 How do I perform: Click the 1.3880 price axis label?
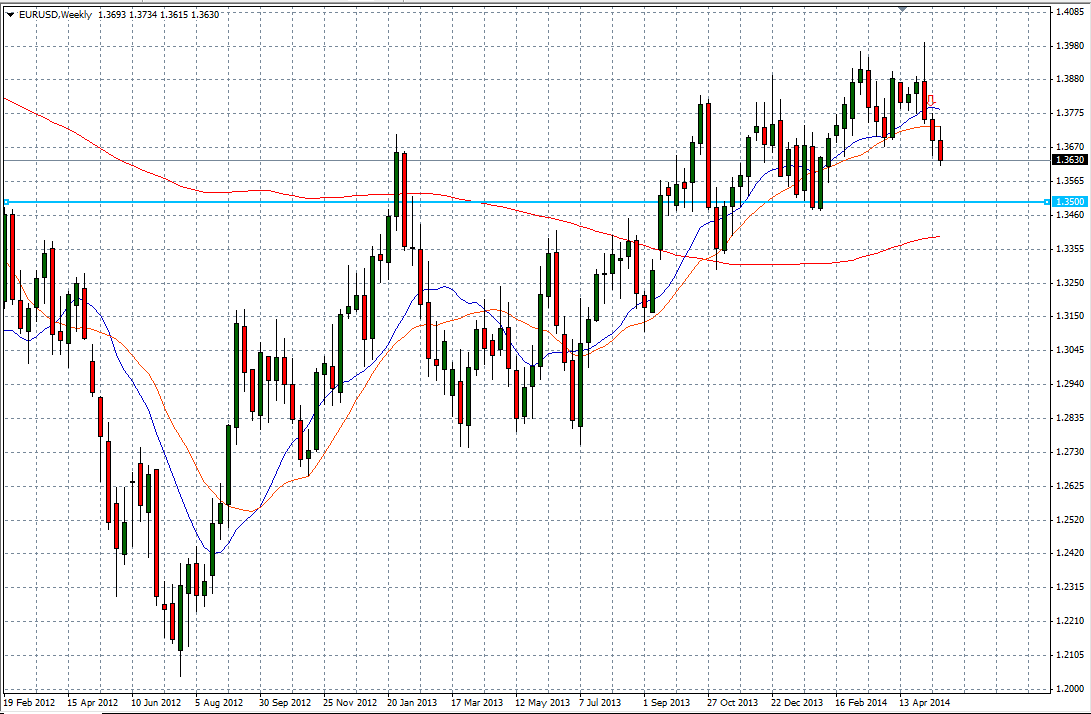coord(1070,79)
